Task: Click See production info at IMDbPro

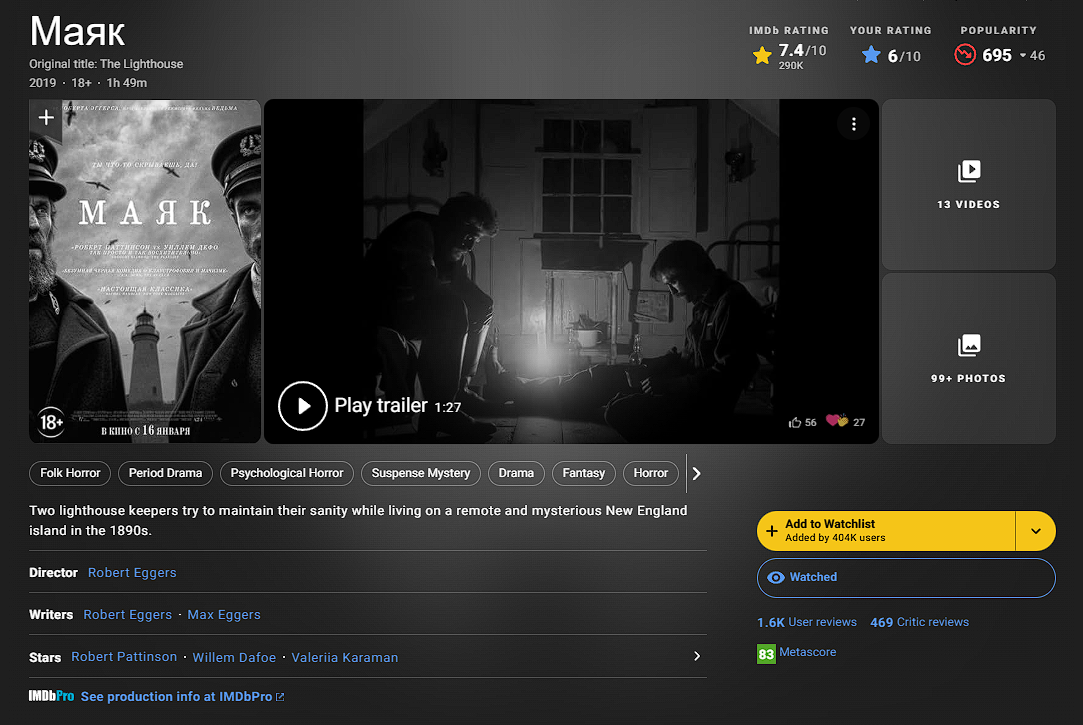Action: tap(182, 697)
